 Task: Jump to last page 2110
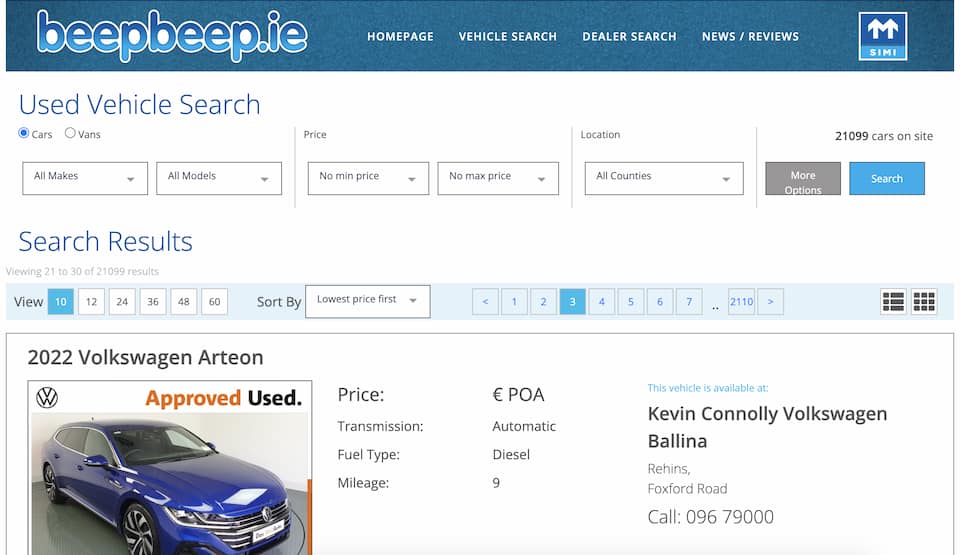[x=741, y=301]
